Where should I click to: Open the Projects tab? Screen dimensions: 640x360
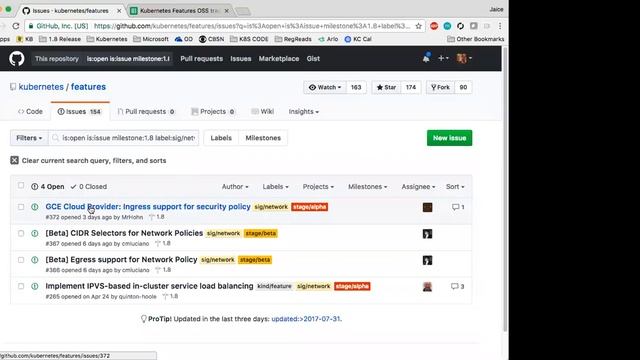[x=213, y=111]
